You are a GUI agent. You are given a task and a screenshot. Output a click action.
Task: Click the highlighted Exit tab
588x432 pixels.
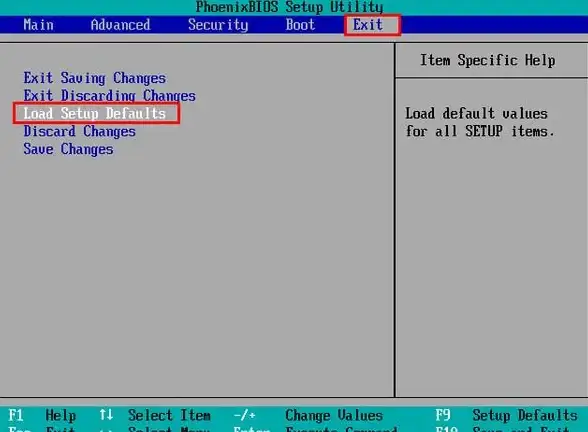[368, 25]
